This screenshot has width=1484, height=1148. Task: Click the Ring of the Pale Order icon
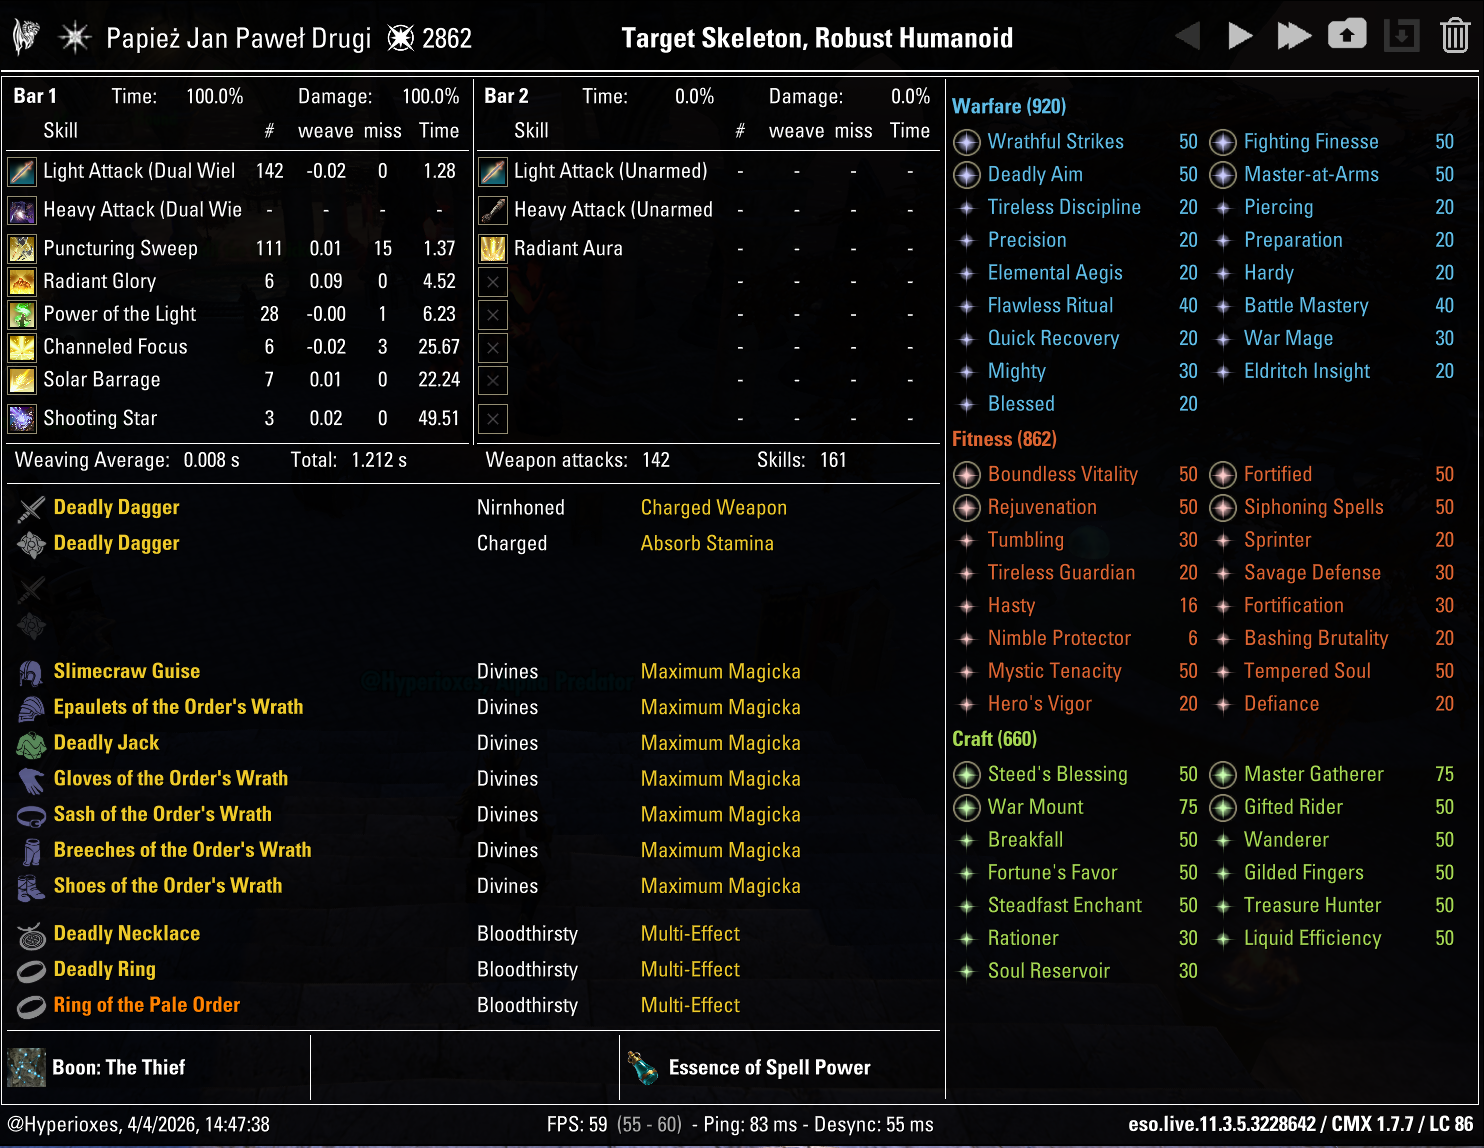[31, 1005]
